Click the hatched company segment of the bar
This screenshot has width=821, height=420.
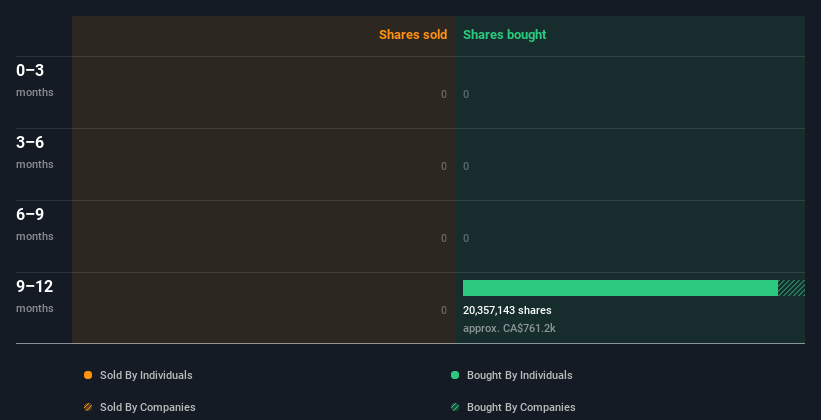pos(791,288)
